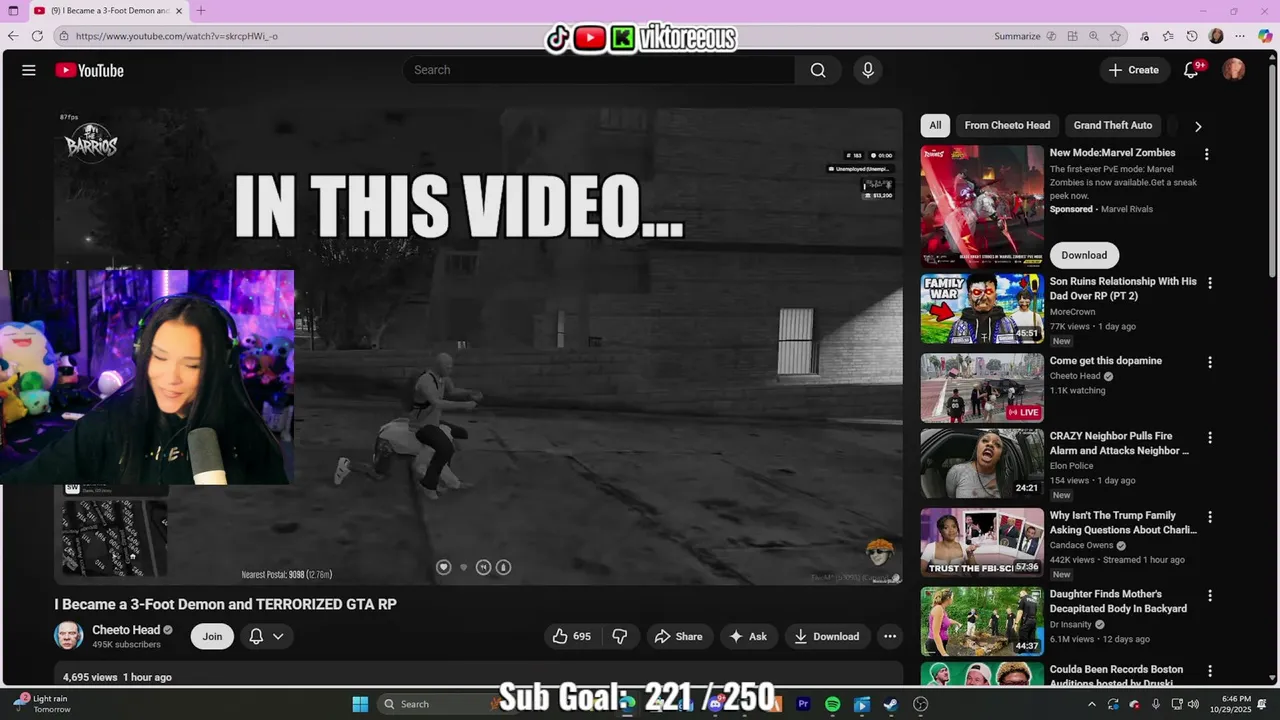The width and height of the screenshot is (1280, 720).
Task: Open the browser tab actions menu icon
Action: [13, 10]
